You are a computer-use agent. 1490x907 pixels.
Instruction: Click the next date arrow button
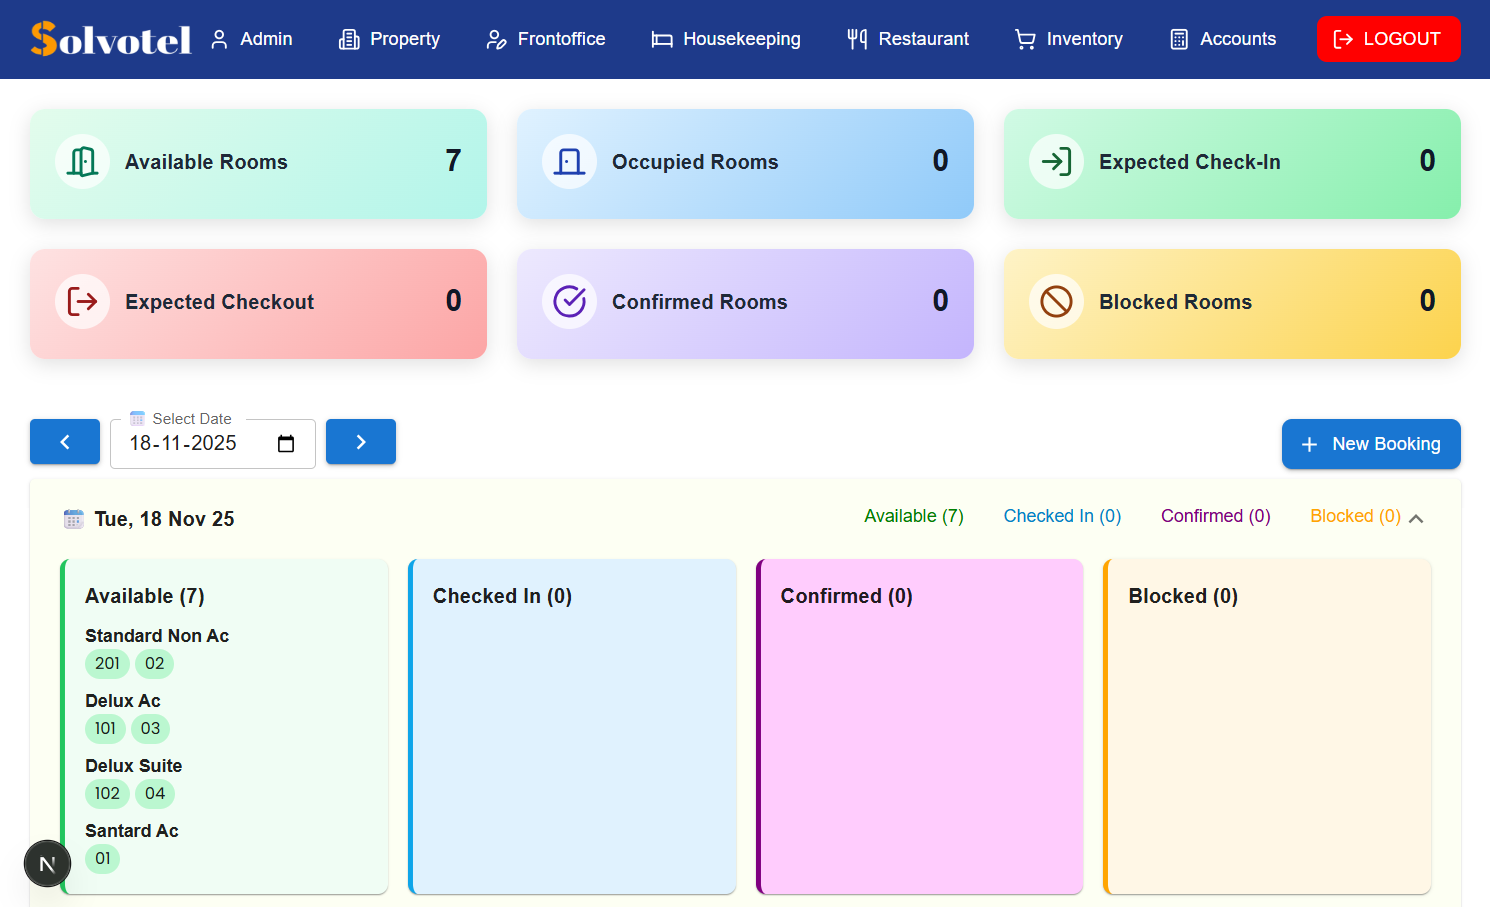point(361,441)
